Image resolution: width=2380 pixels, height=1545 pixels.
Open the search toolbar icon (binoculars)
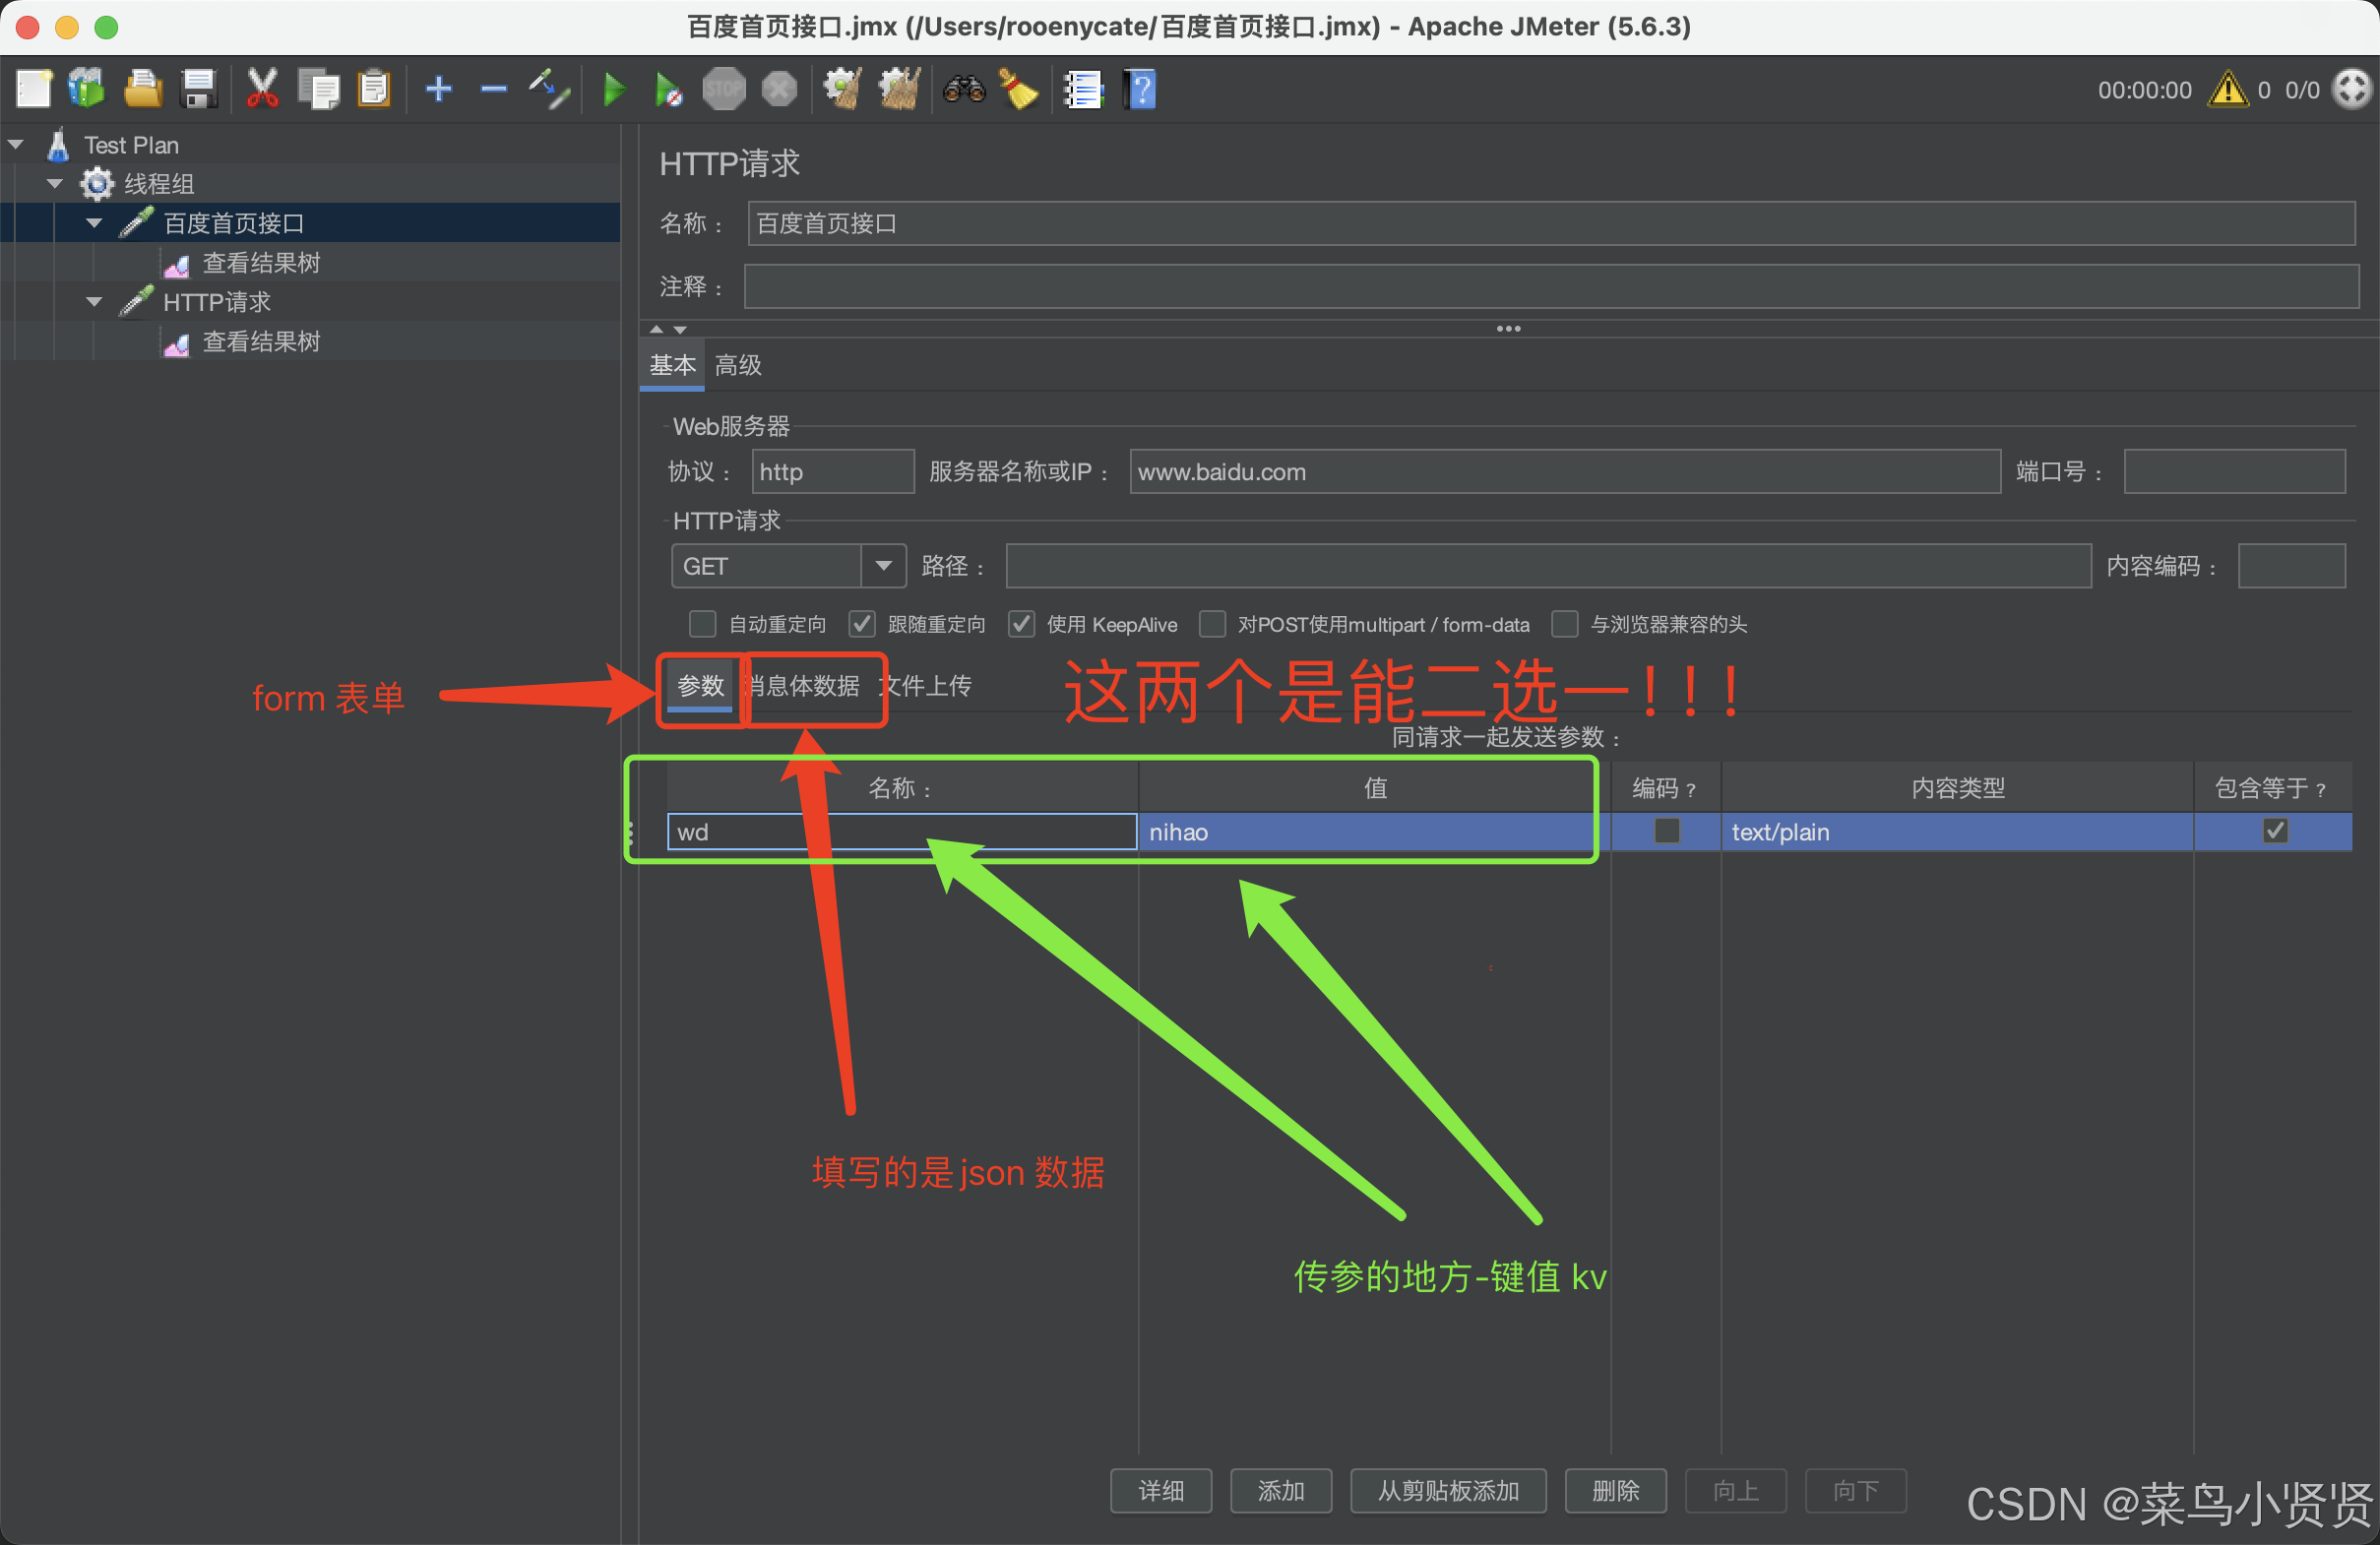(x=963, y=88)
